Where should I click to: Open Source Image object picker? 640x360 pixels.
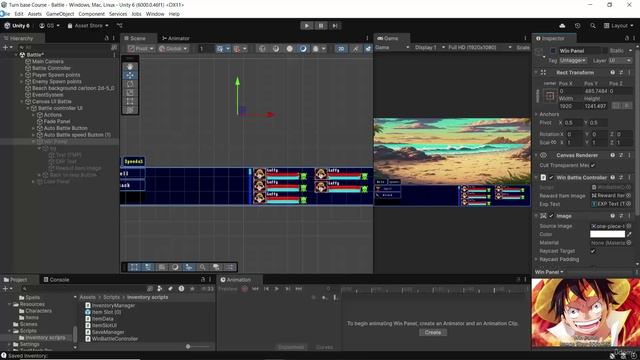pyautogui.click(x=629, y=226)
